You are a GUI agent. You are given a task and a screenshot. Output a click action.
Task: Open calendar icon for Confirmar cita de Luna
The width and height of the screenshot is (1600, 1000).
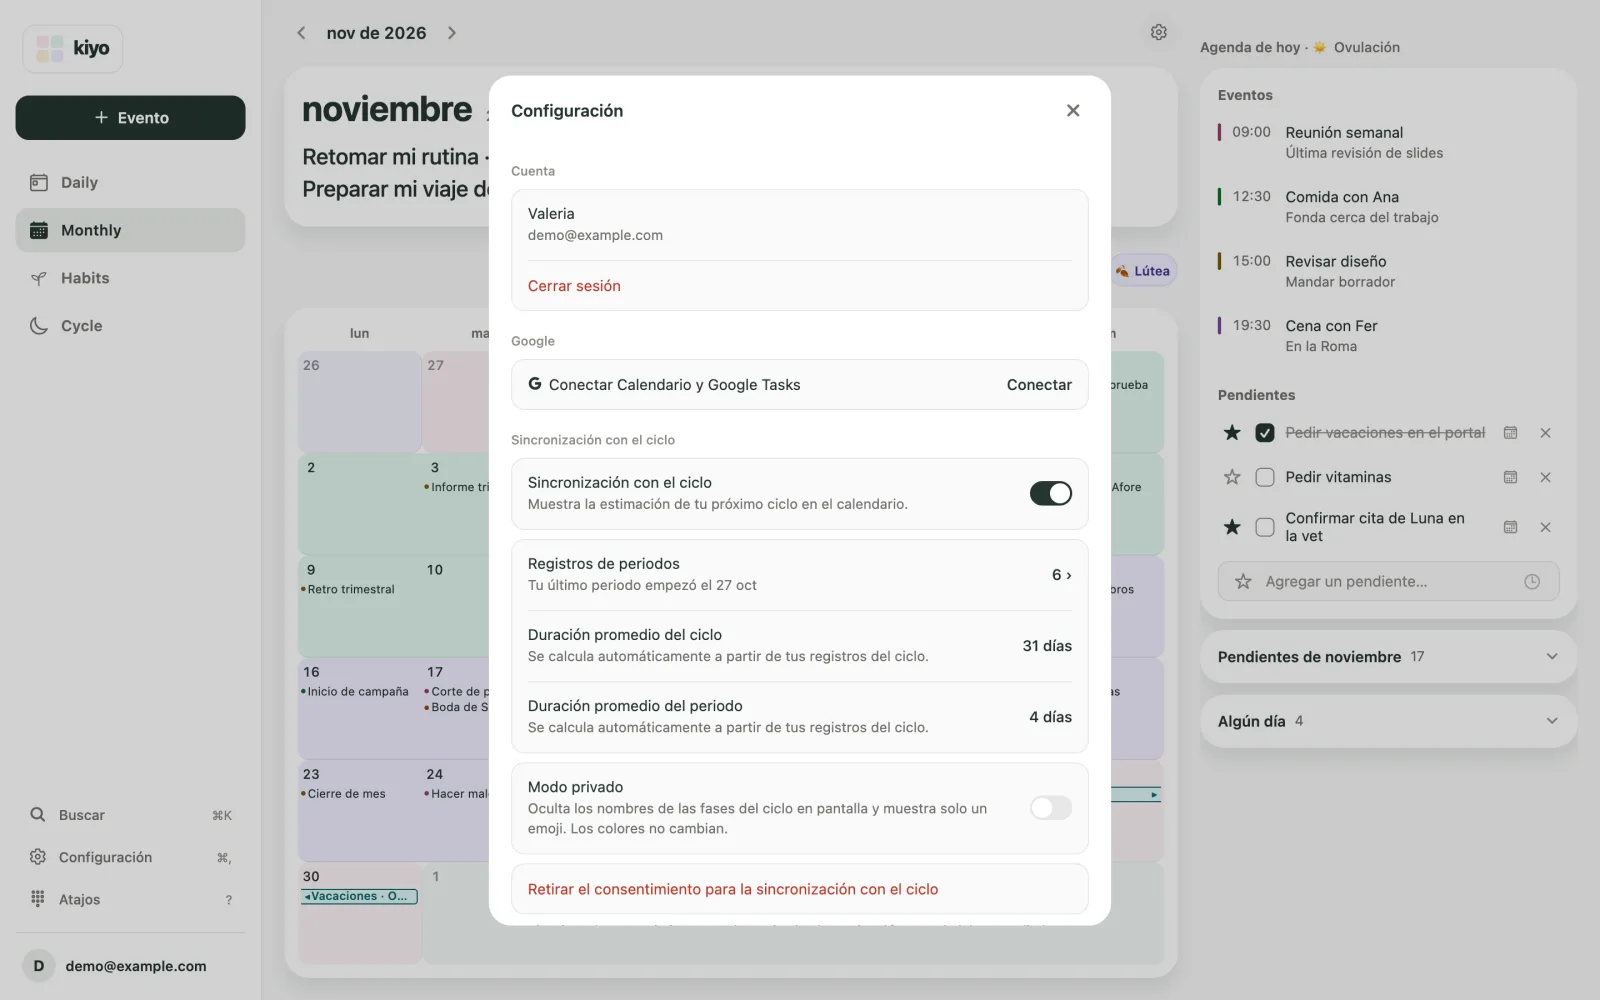(x=1510, y=527)
